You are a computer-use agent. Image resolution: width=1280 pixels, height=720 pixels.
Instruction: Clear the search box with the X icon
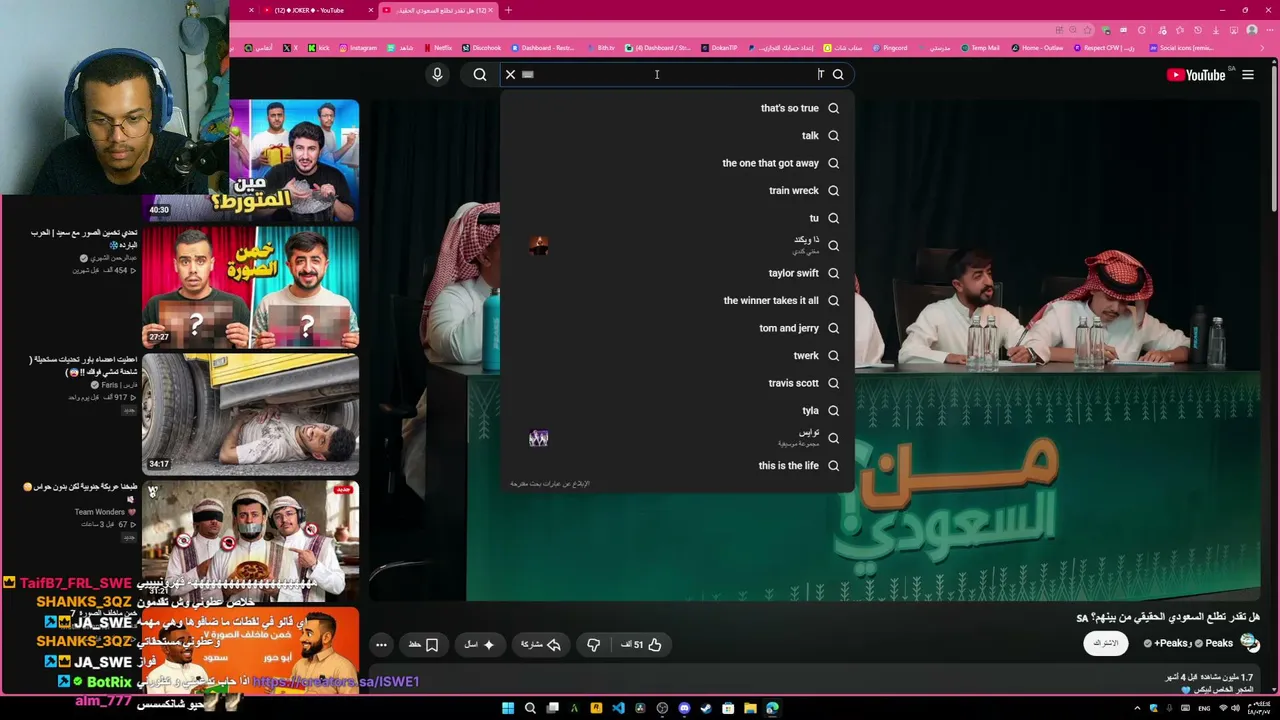pos(510,74)
